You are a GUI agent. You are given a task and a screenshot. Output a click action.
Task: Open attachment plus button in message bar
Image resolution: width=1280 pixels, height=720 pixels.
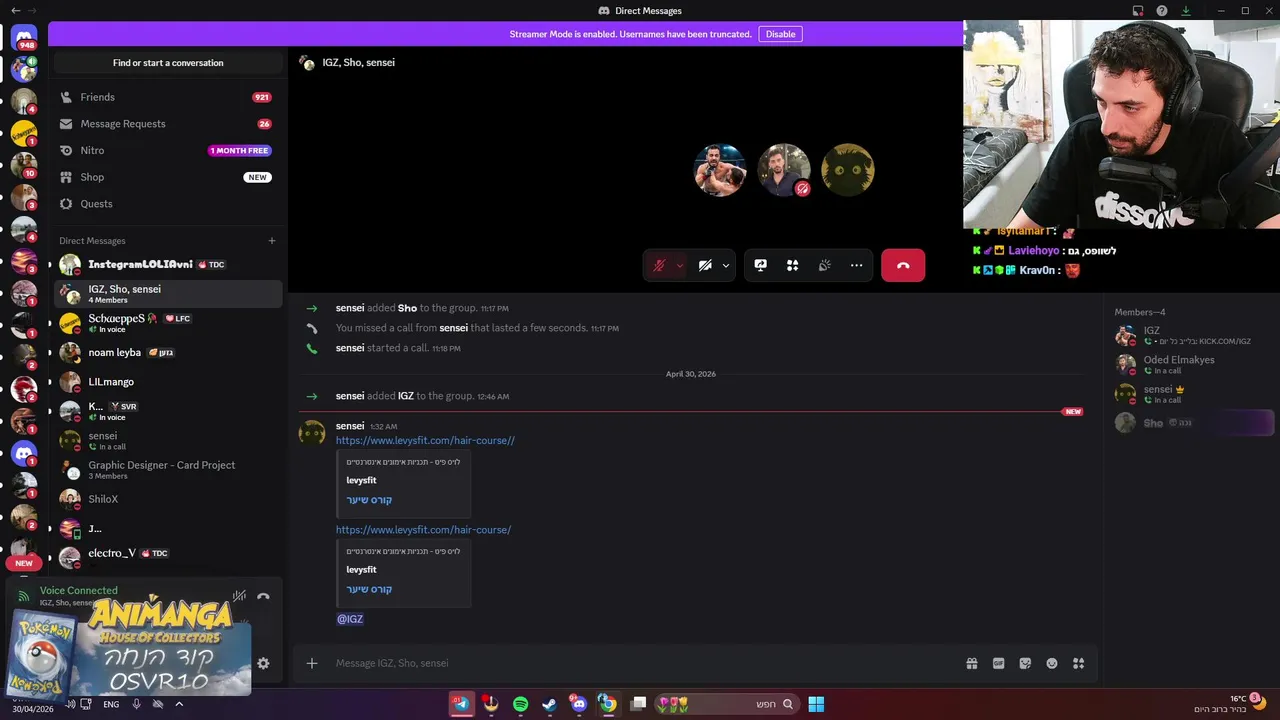pos(312,663)
